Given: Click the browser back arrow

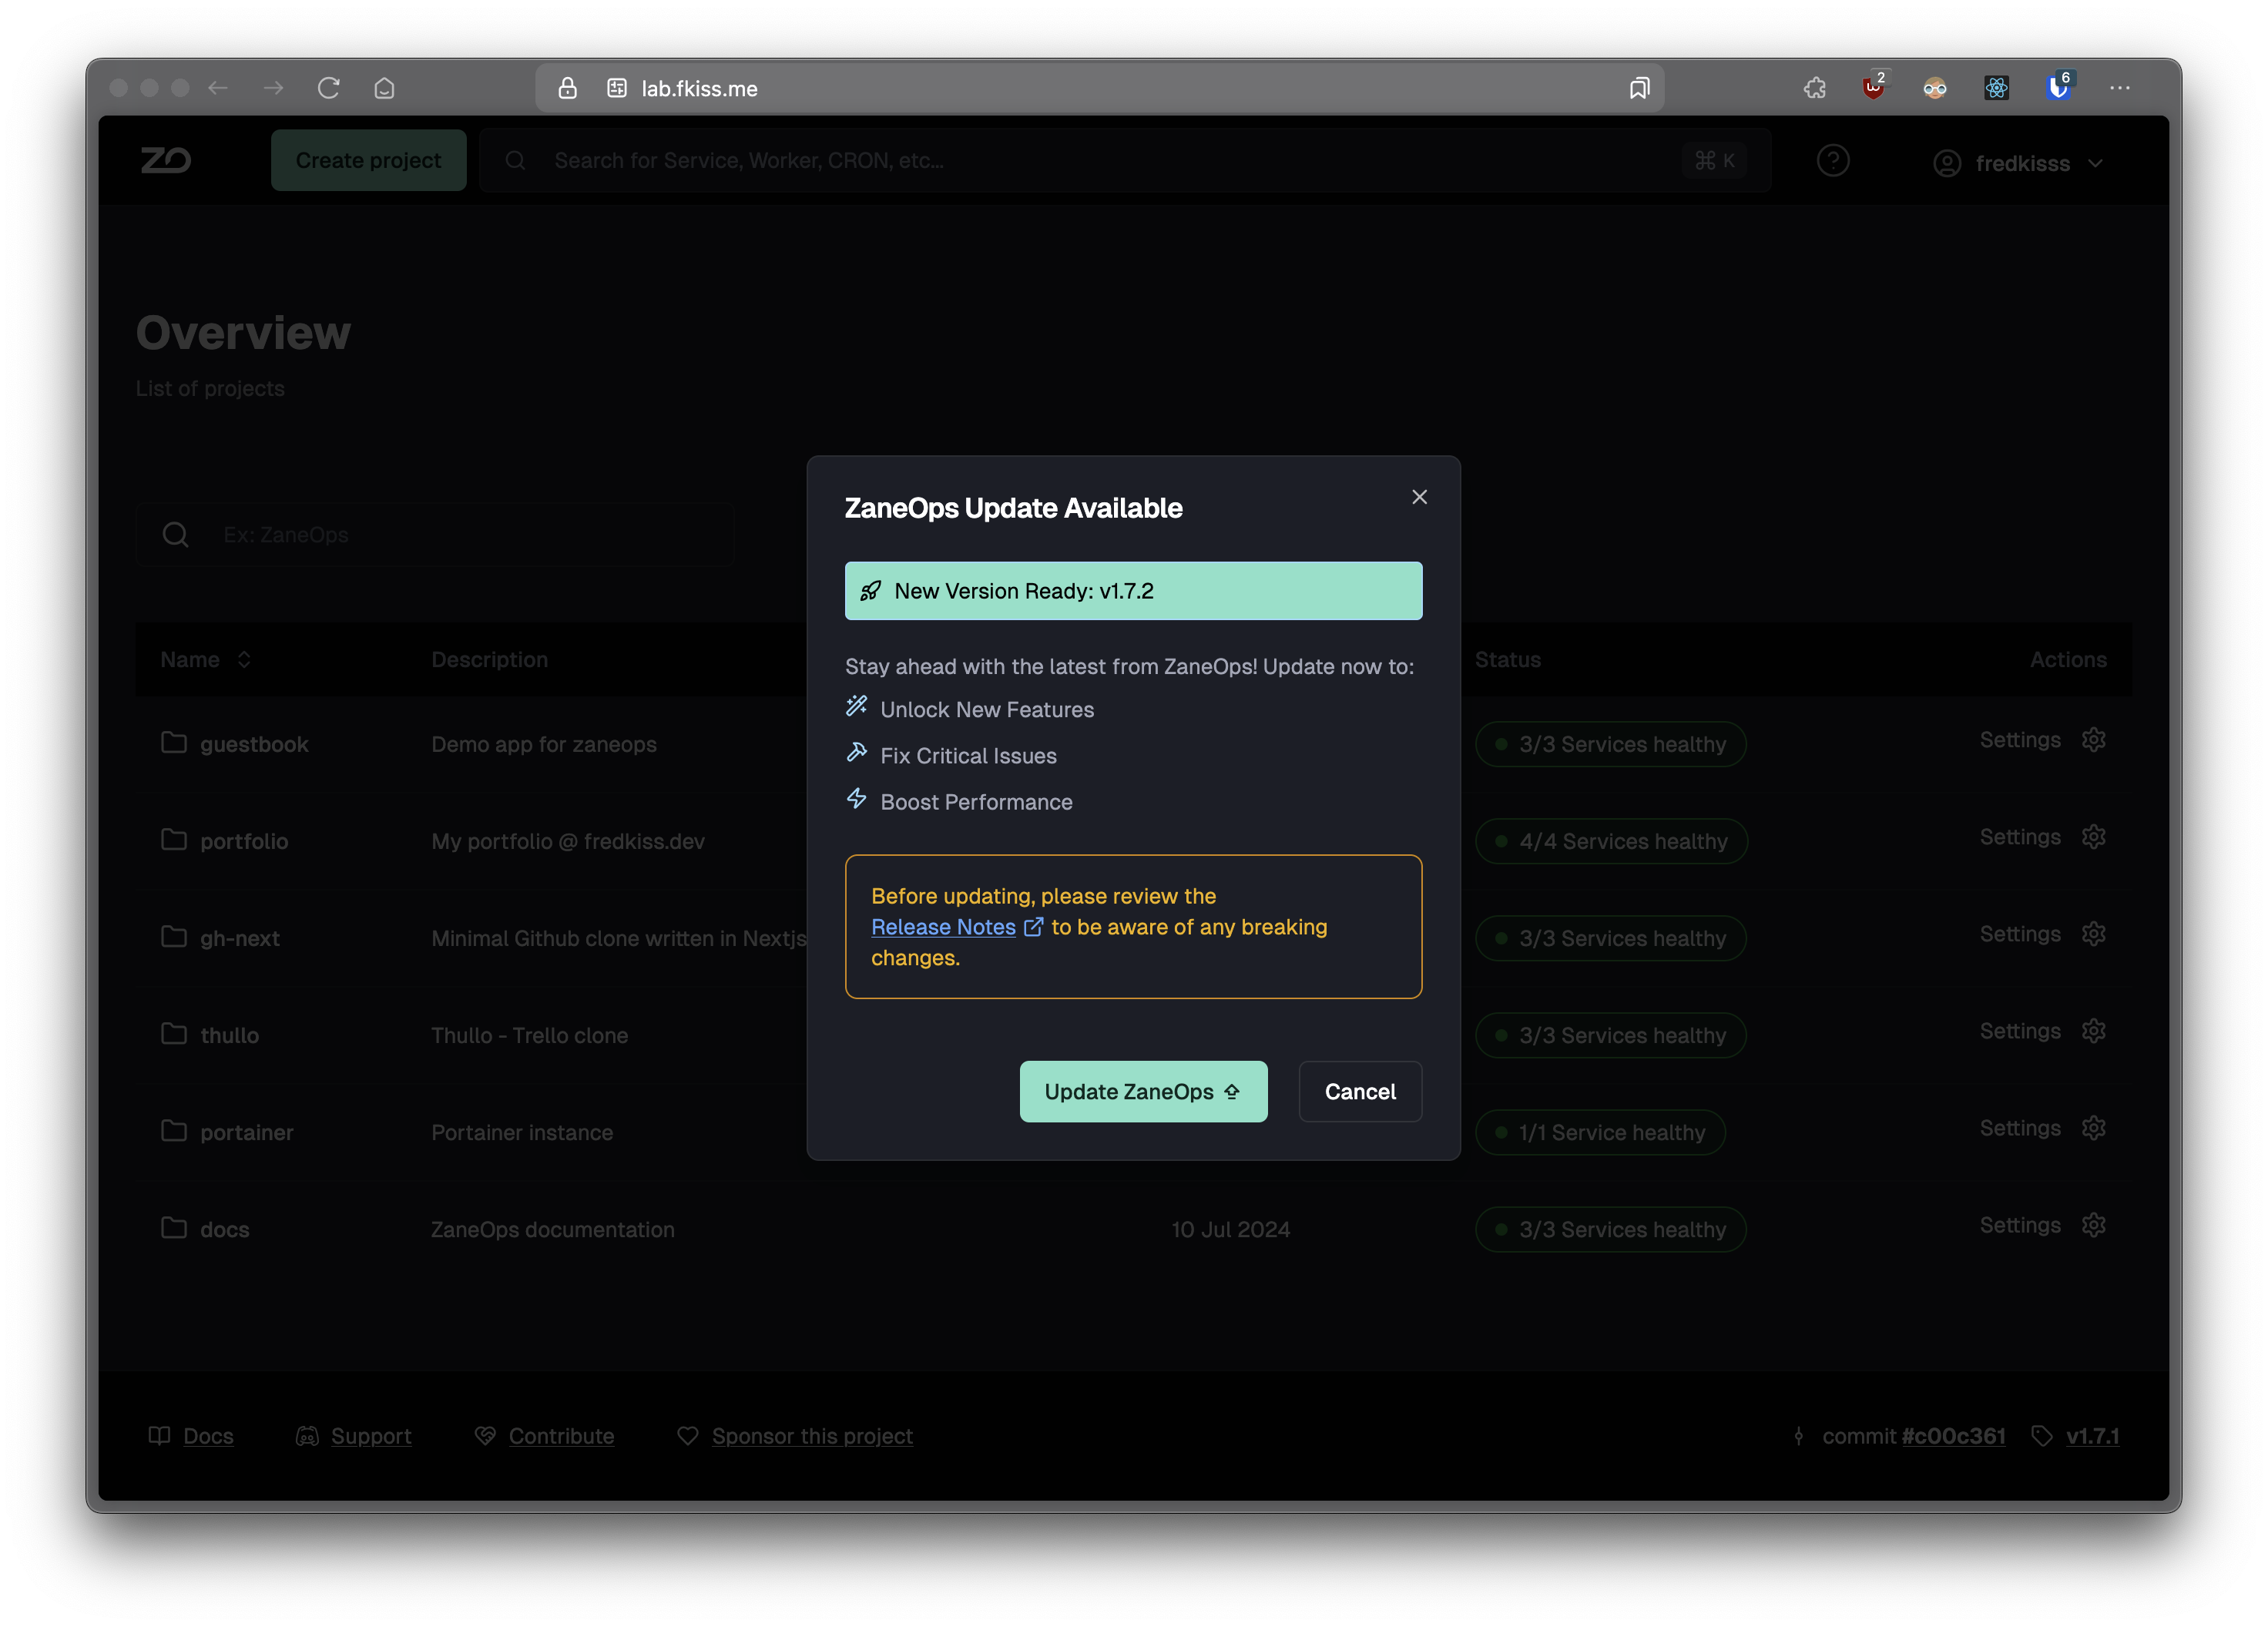Looking at the screenshot, I should [218, 88].
